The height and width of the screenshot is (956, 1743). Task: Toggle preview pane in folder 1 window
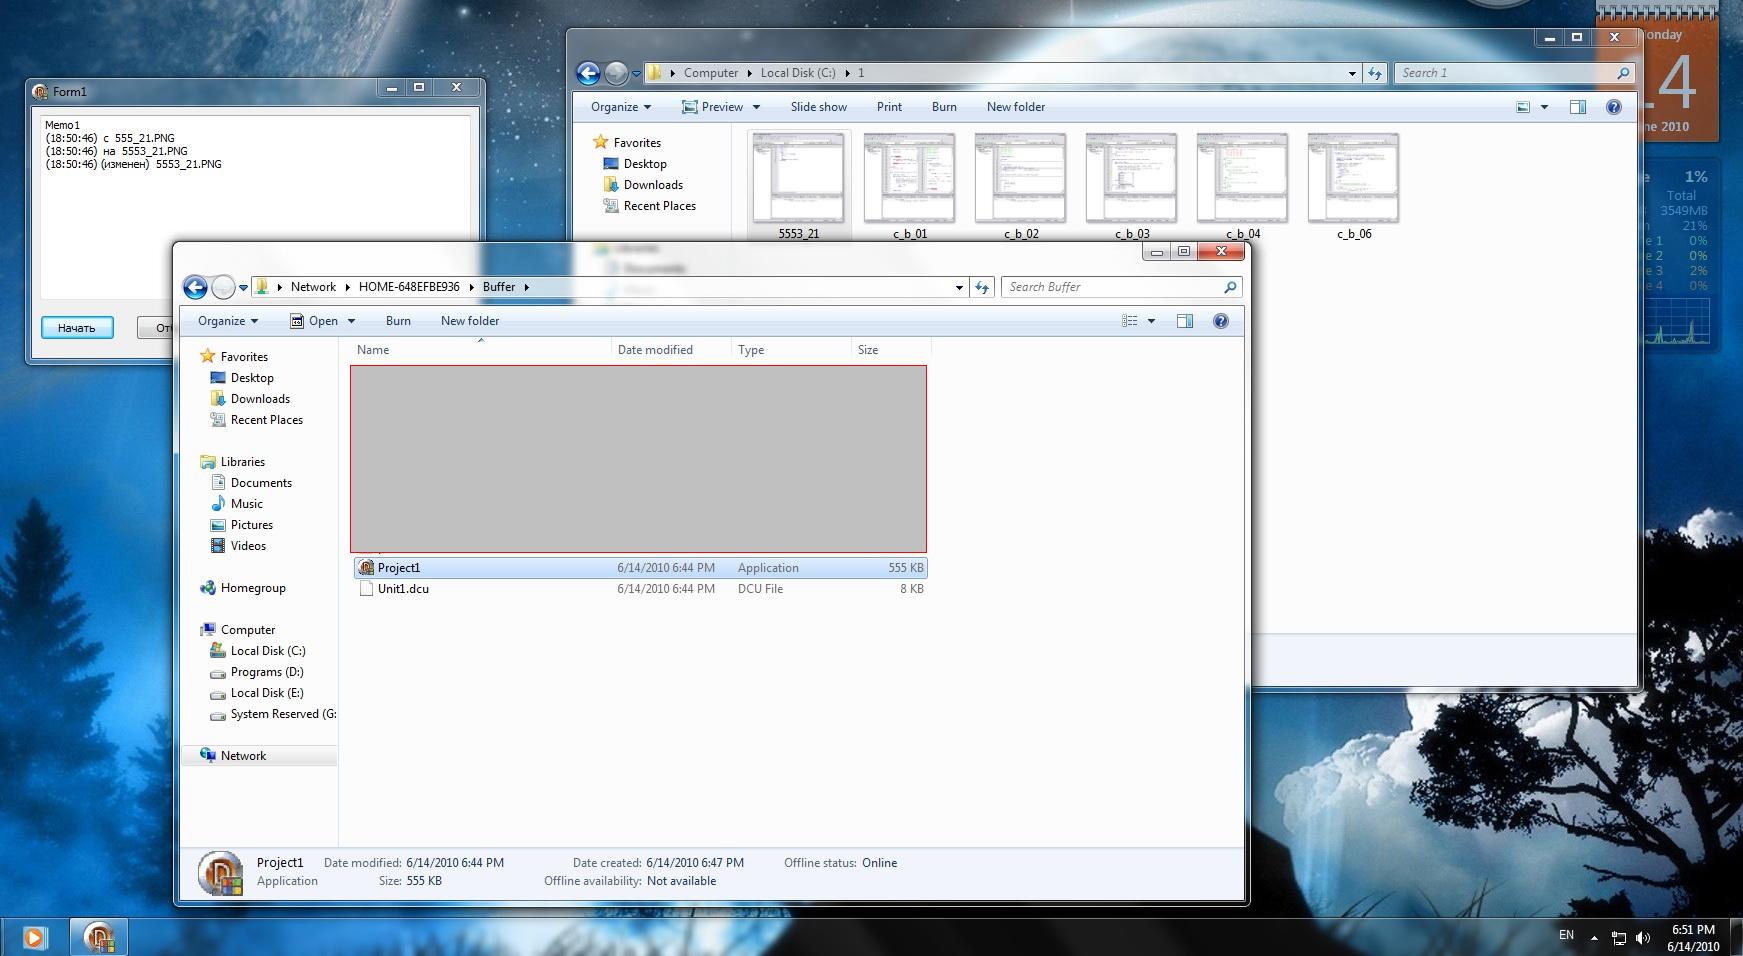[1577, 107]
